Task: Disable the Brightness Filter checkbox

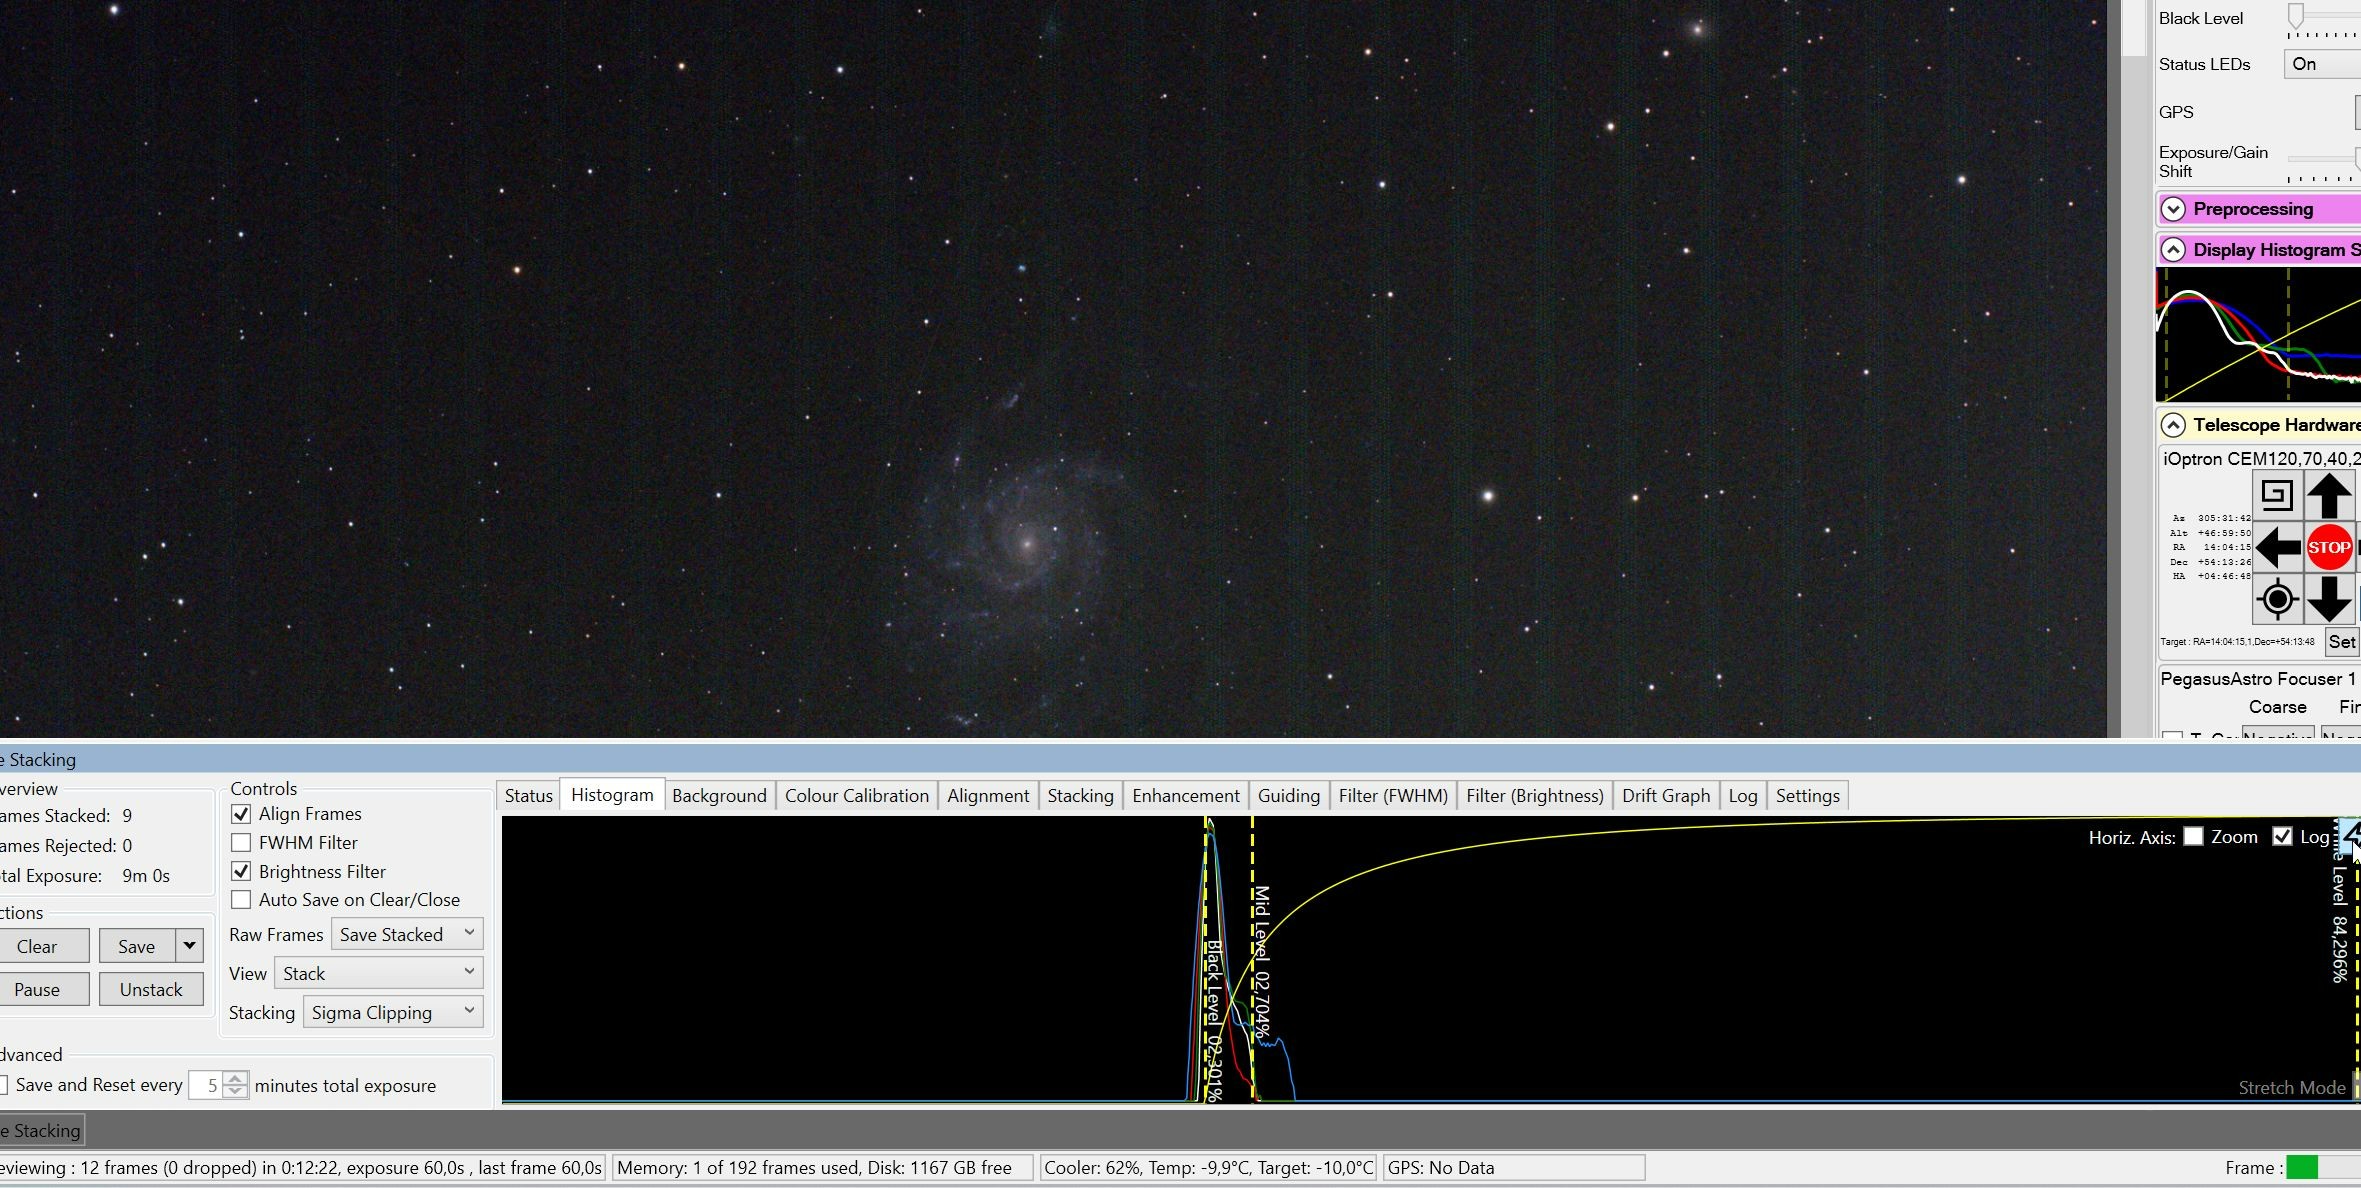Action: click(x=241, y=871)
